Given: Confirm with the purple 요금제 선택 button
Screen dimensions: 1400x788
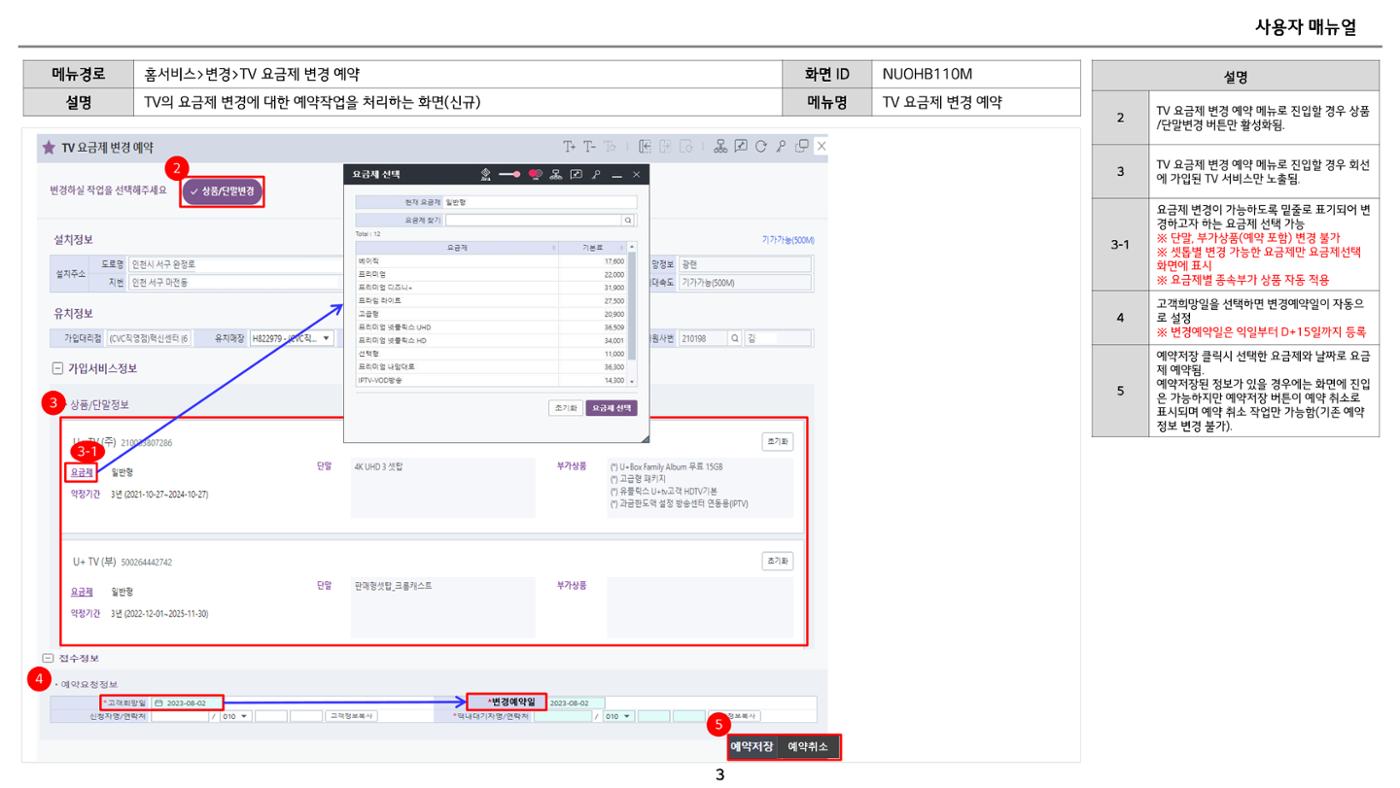Looking at the screenshot, I should (x=611, y=408).
